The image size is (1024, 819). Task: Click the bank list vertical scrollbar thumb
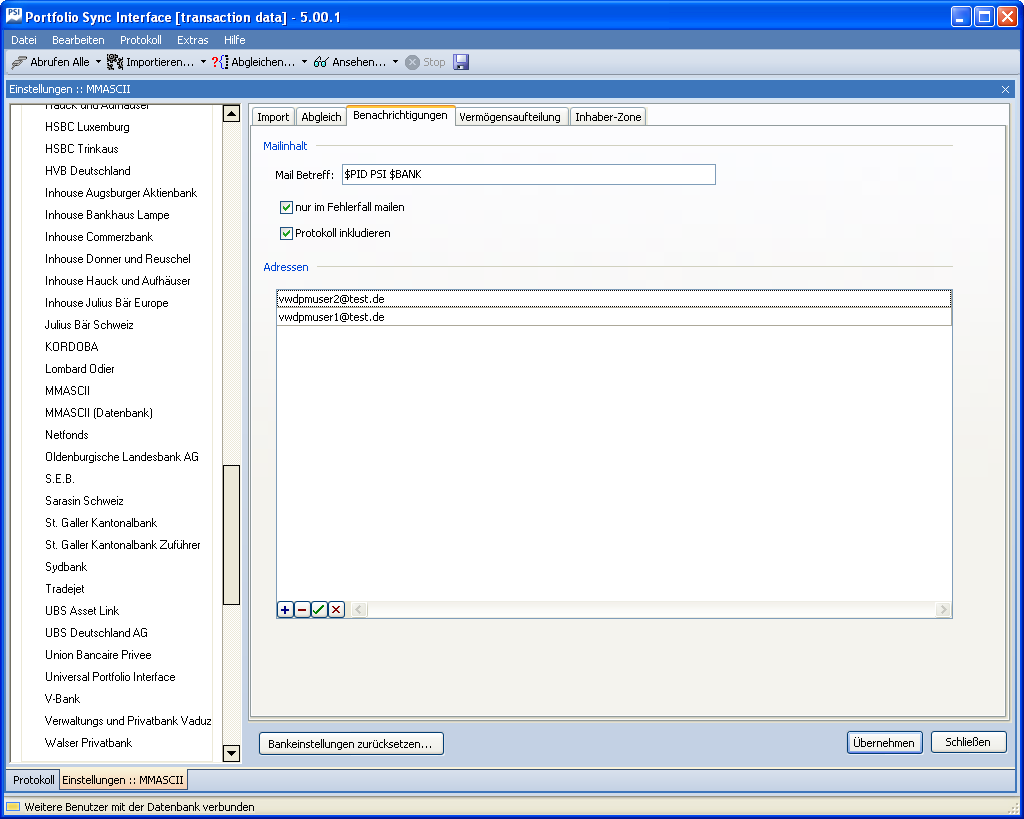click(x=231, y=535)
